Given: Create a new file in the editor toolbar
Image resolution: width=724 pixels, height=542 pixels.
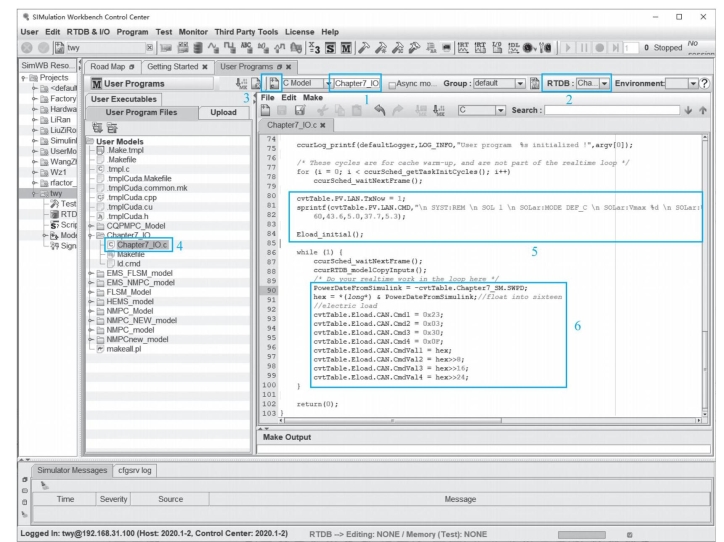Looking at the screenshot, I should coord(265,110).
